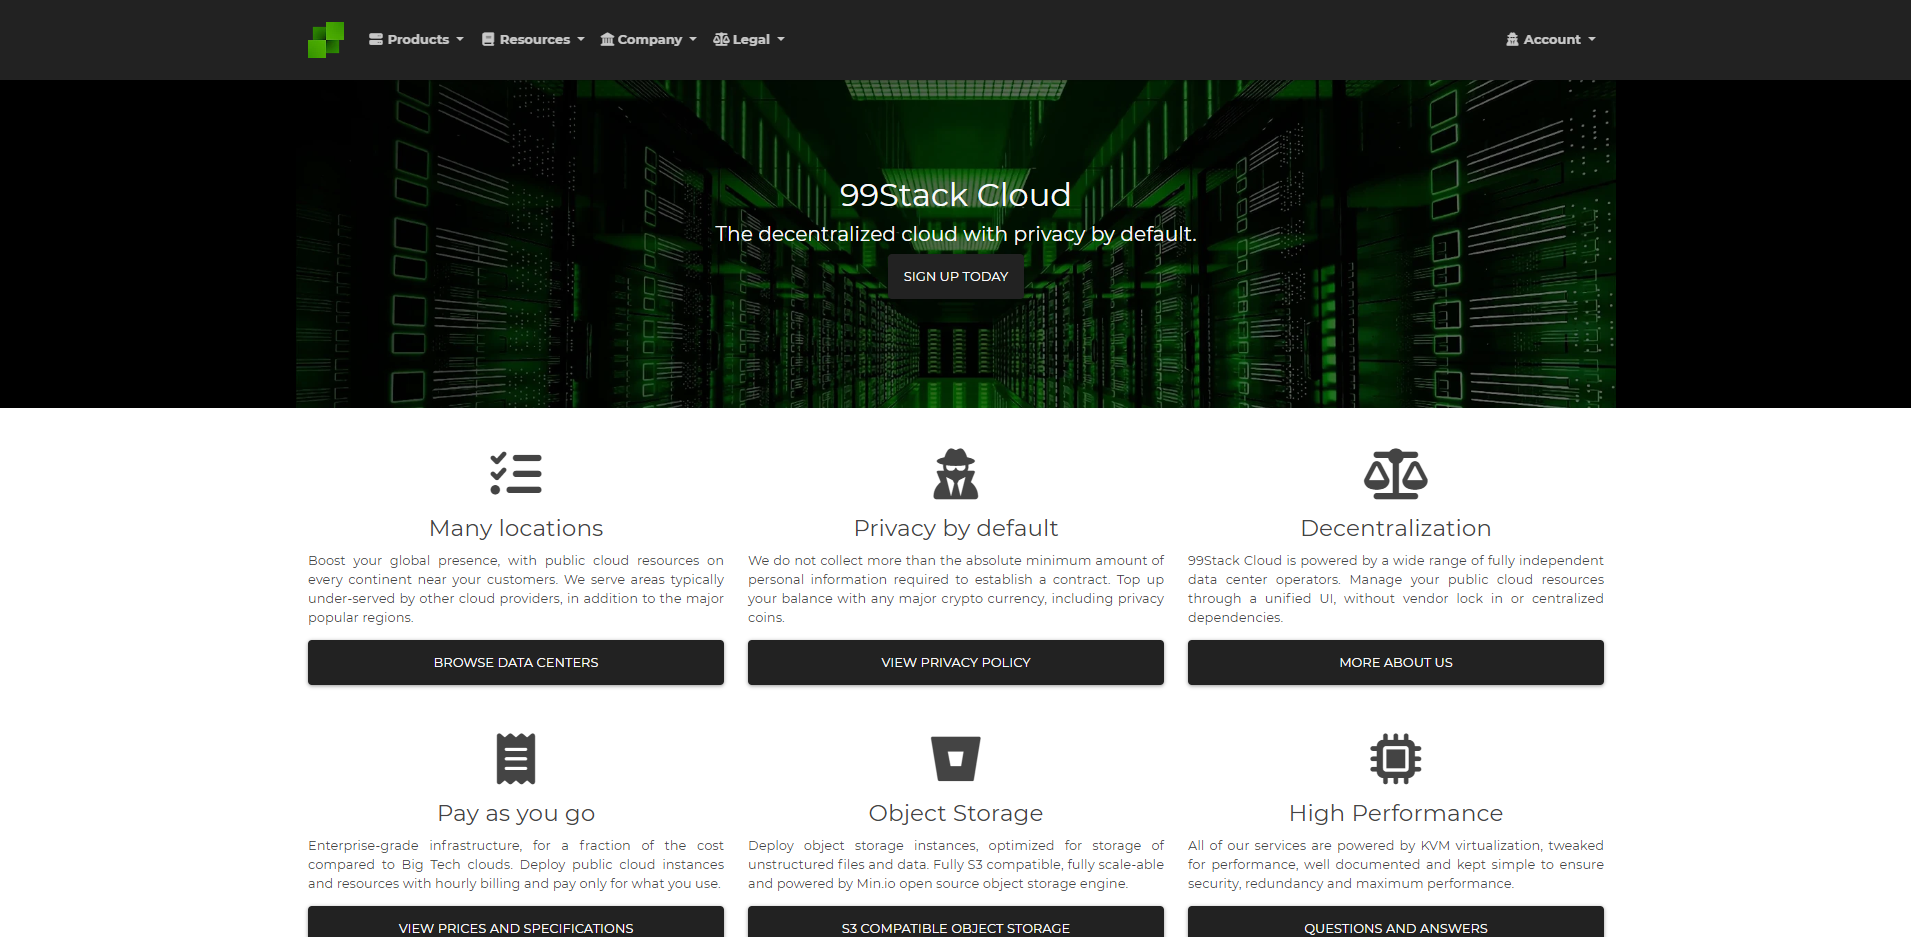The image size is (1911, 937).
Task: Click the Sign Up Today button
Action: click(x=956, y=276)
